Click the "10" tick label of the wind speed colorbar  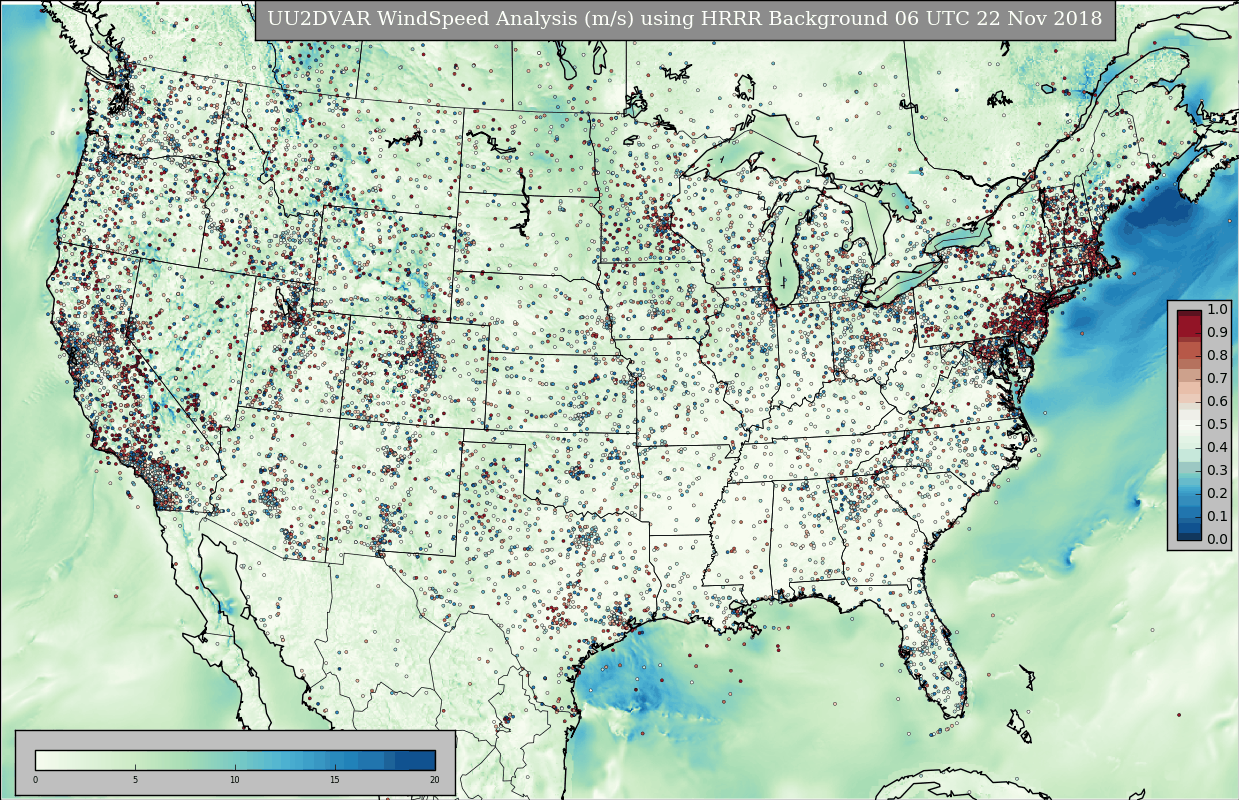(x=235, y=780)
